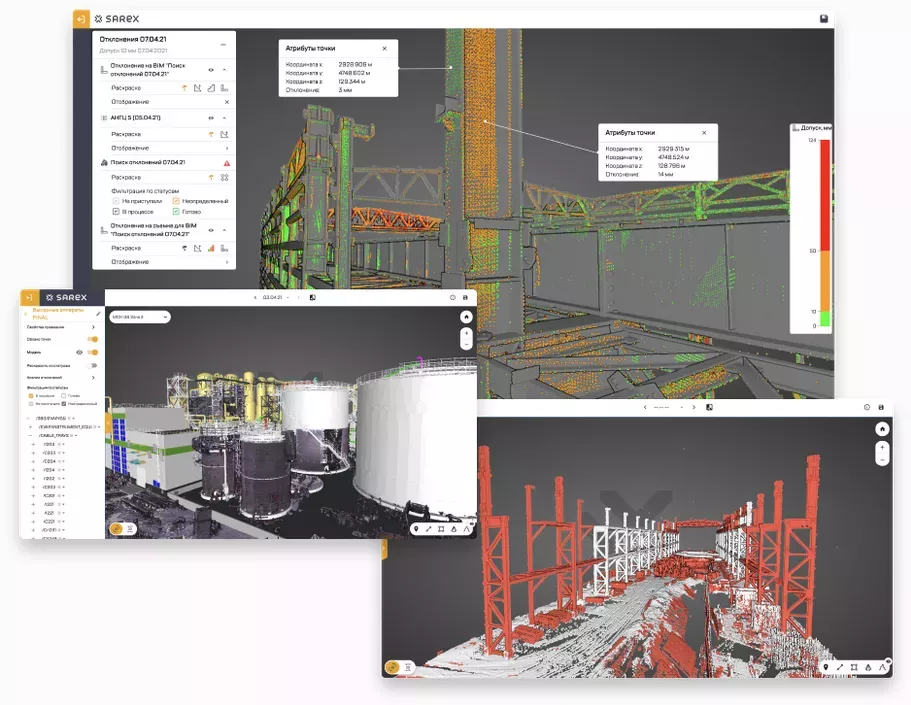Switch off the Облако точек toggle
911x705 pixels.
click(93, 339)
